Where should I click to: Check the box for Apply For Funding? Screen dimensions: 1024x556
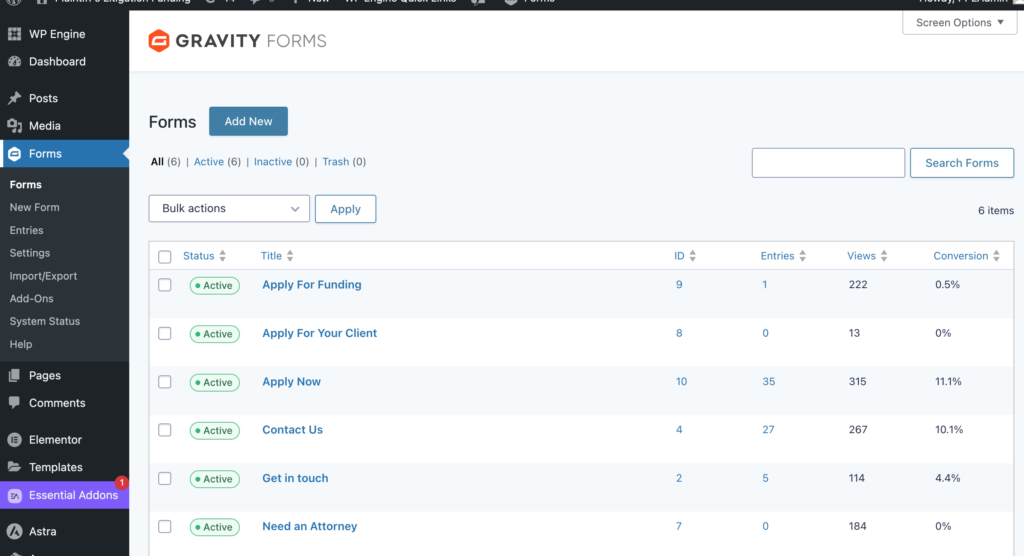[x=165, y=285]
